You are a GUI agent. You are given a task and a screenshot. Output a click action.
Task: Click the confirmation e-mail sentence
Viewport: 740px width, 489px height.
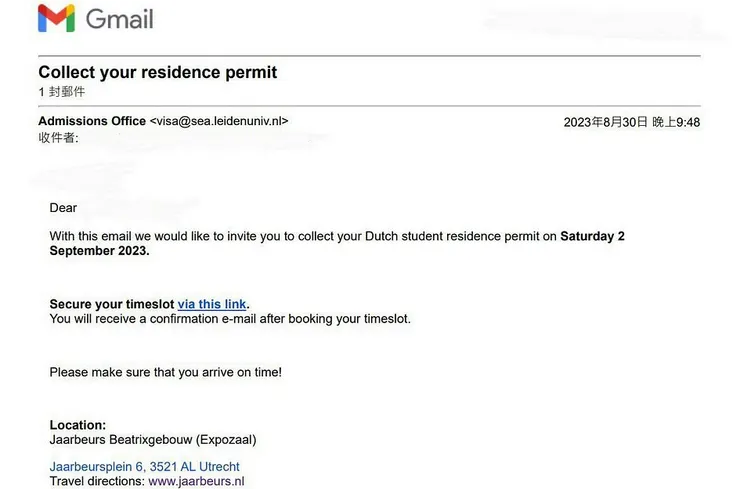click(x=230, y=319)
